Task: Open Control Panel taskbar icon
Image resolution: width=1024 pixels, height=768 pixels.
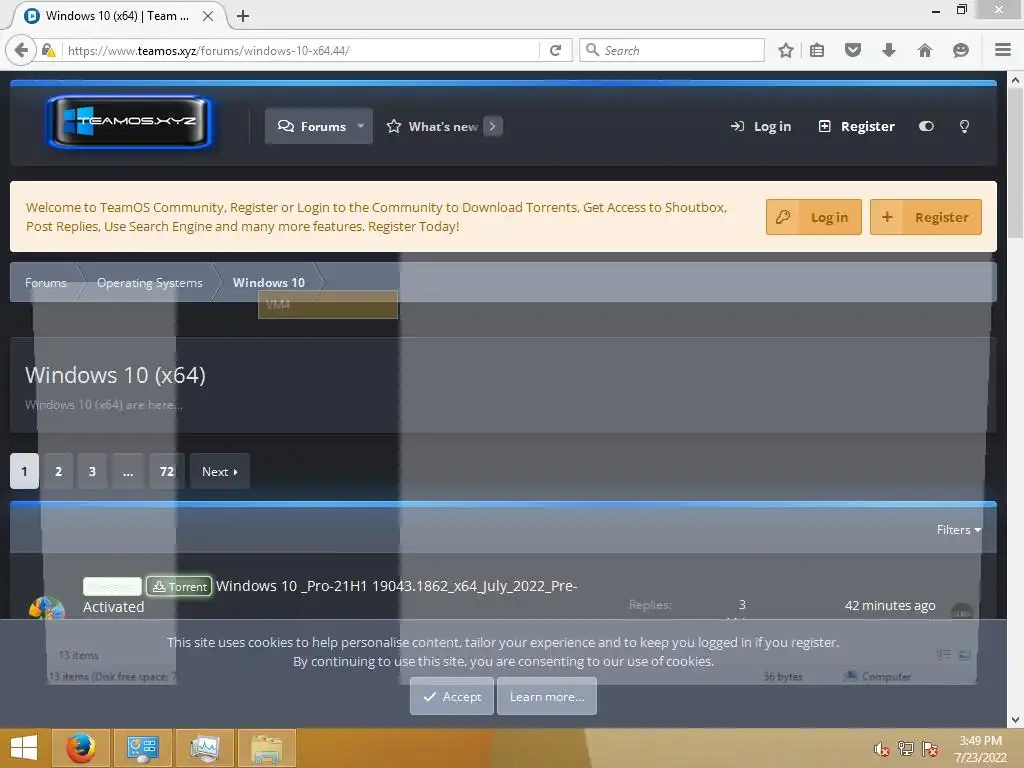Action: (x=143, y=748)
